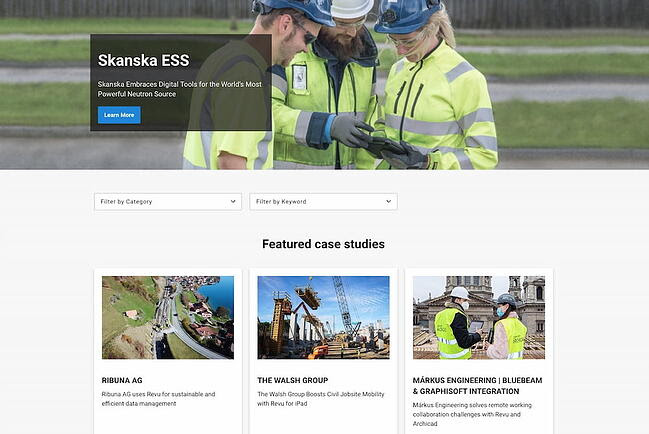649x434 pixels.
Task: Click the Skanska ESS banner heading
Action: click(144, 60)
